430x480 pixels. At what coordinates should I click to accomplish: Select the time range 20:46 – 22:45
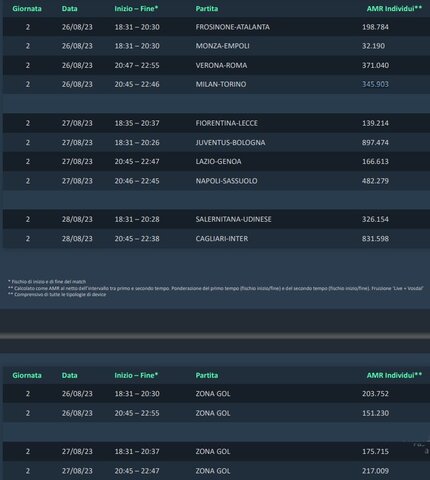point(137,181)
